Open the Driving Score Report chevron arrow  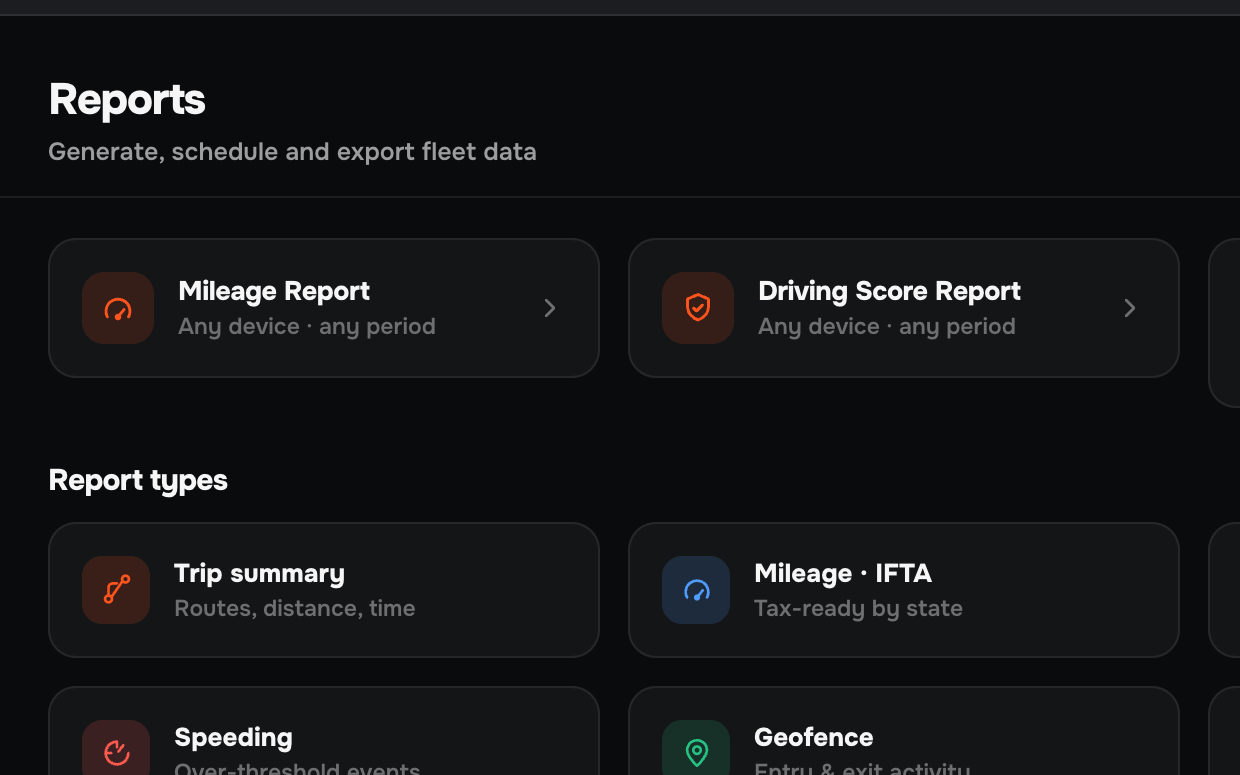tap(1130, 308)
